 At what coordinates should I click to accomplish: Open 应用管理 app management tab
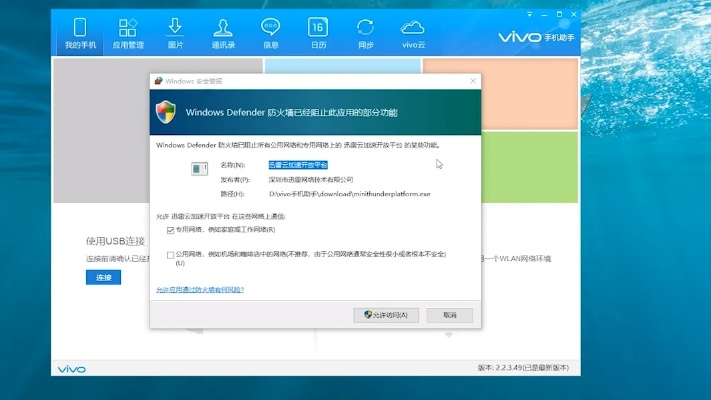[128, 33]
